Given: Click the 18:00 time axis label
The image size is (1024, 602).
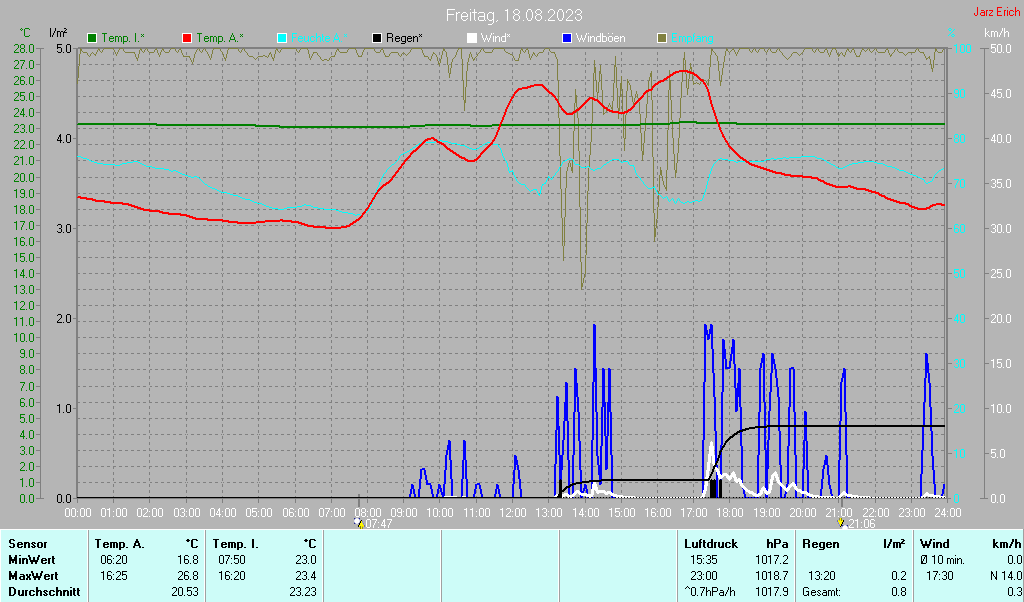Looking at the screenshot, I should pos(730,512).
